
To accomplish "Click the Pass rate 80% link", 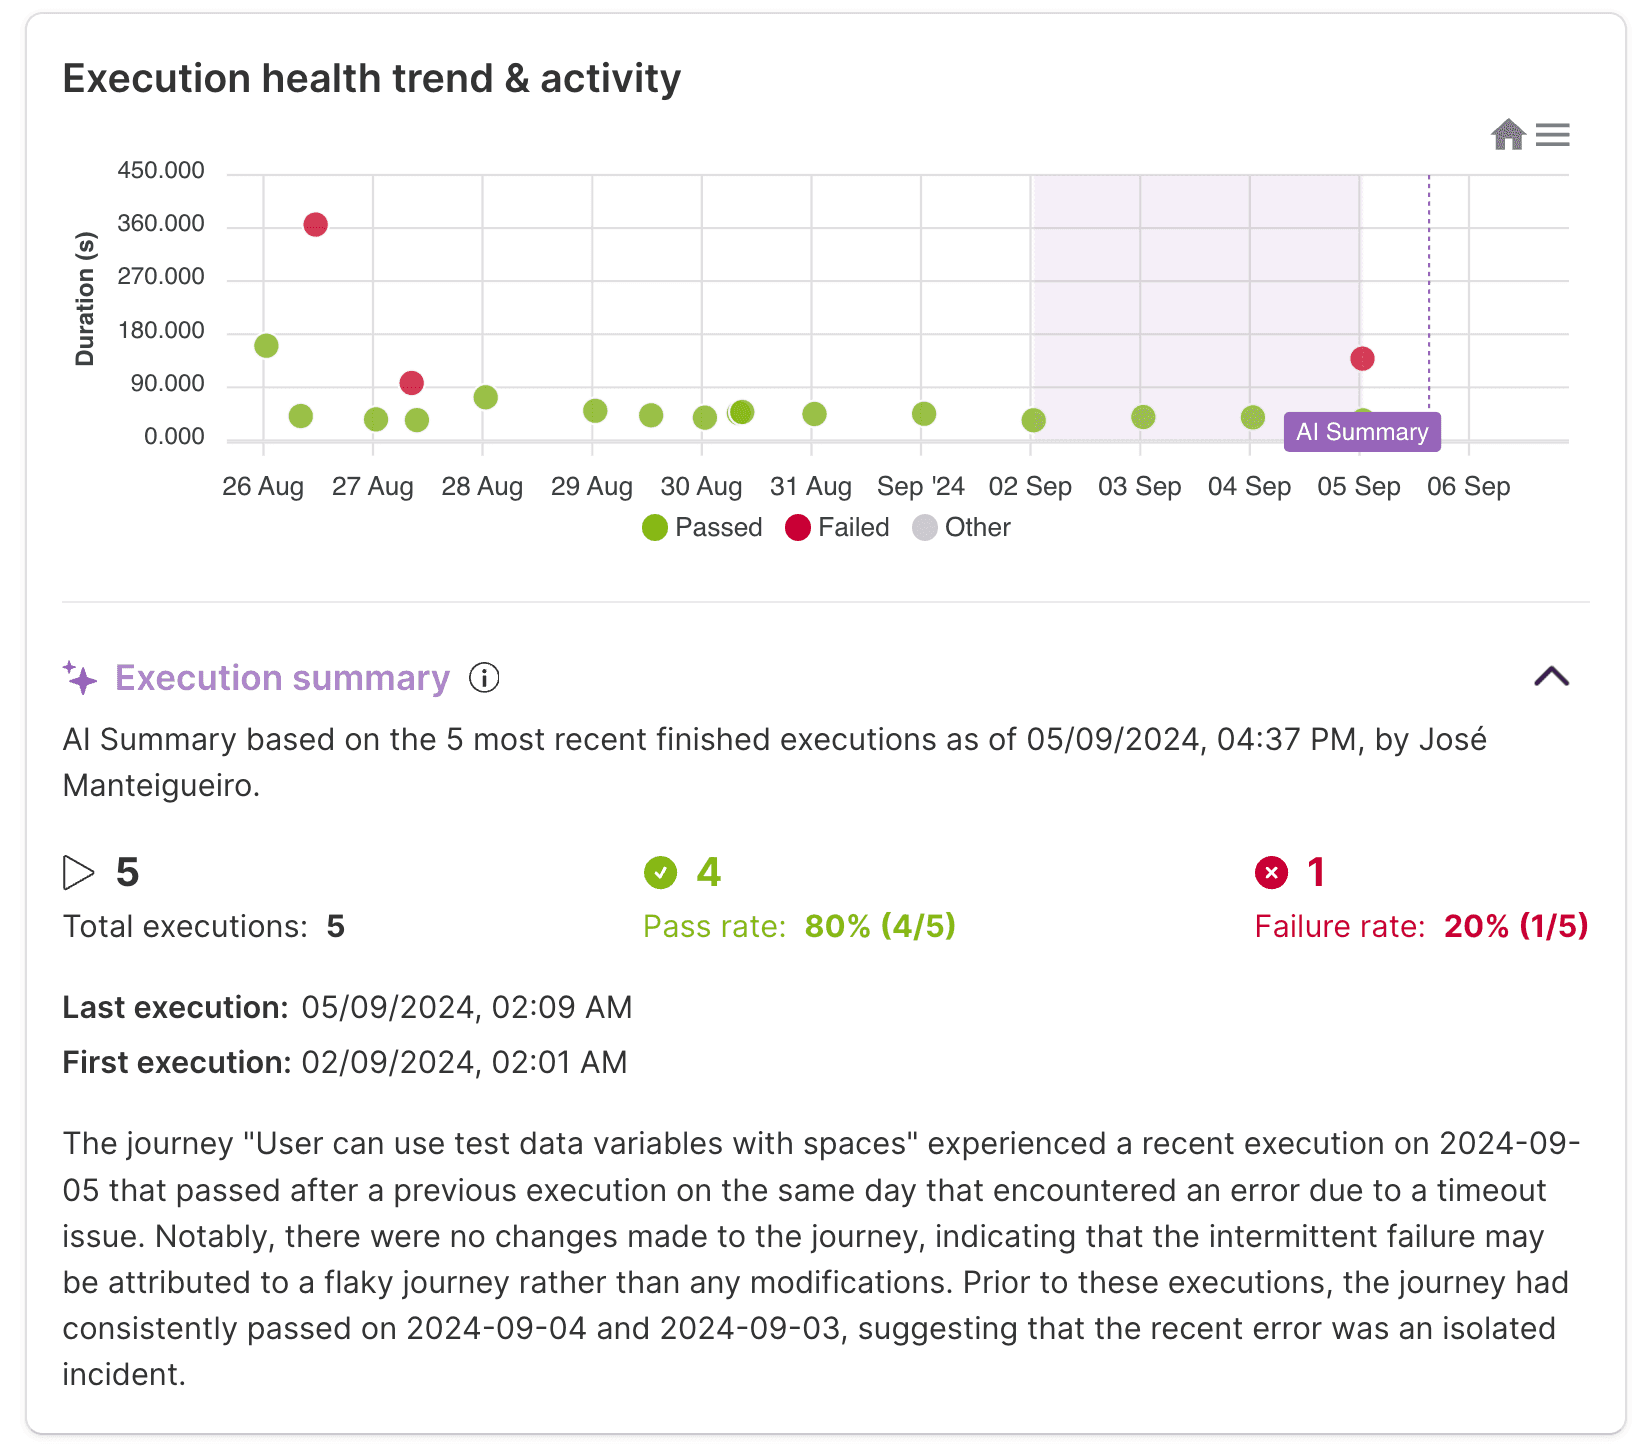I will (x=880, y=926).
